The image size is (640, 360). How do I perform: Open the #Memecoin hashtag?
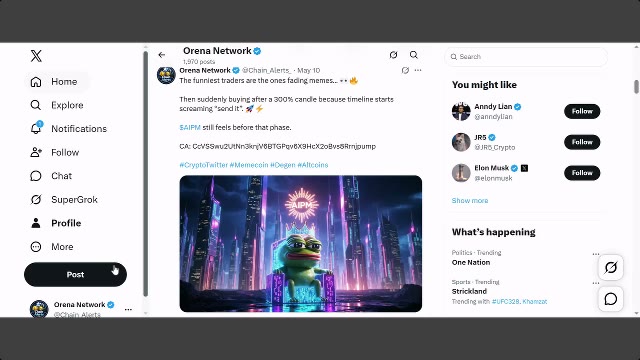[x=249, y=165]
